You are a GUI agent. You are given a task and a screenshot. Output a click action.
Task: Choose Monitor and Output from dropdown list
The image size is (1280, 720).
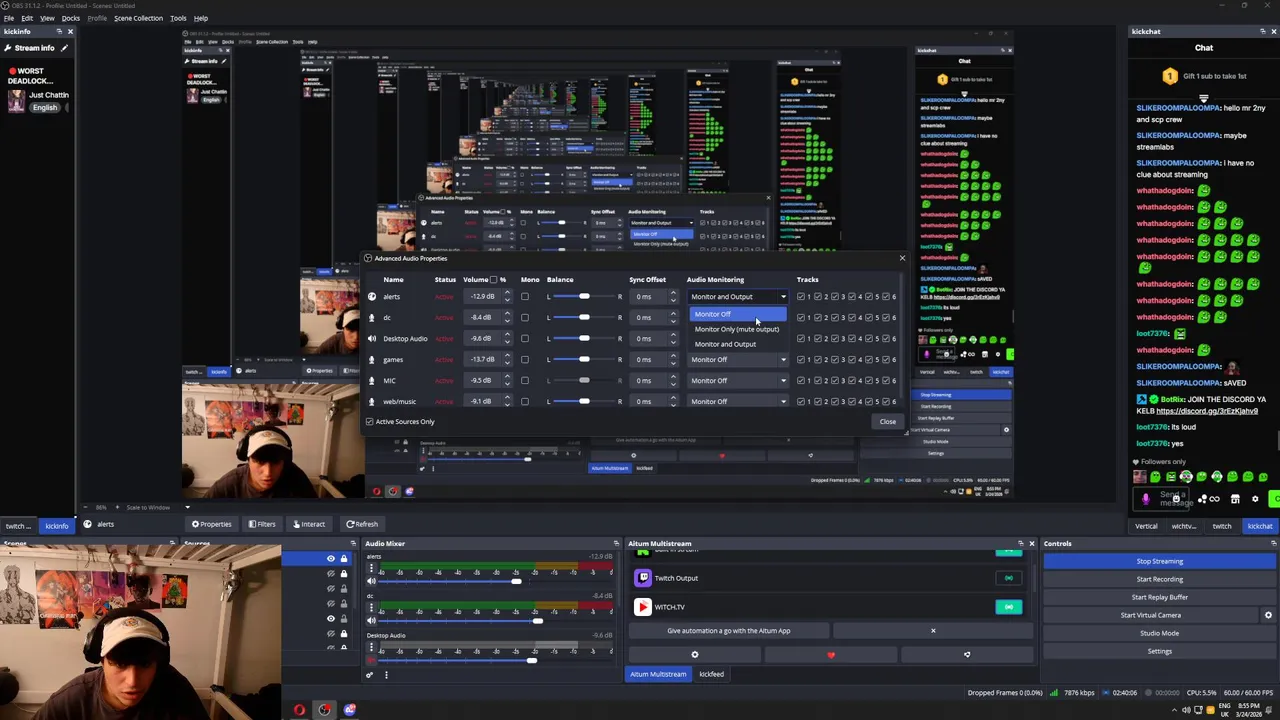click(x=739, y=344)
